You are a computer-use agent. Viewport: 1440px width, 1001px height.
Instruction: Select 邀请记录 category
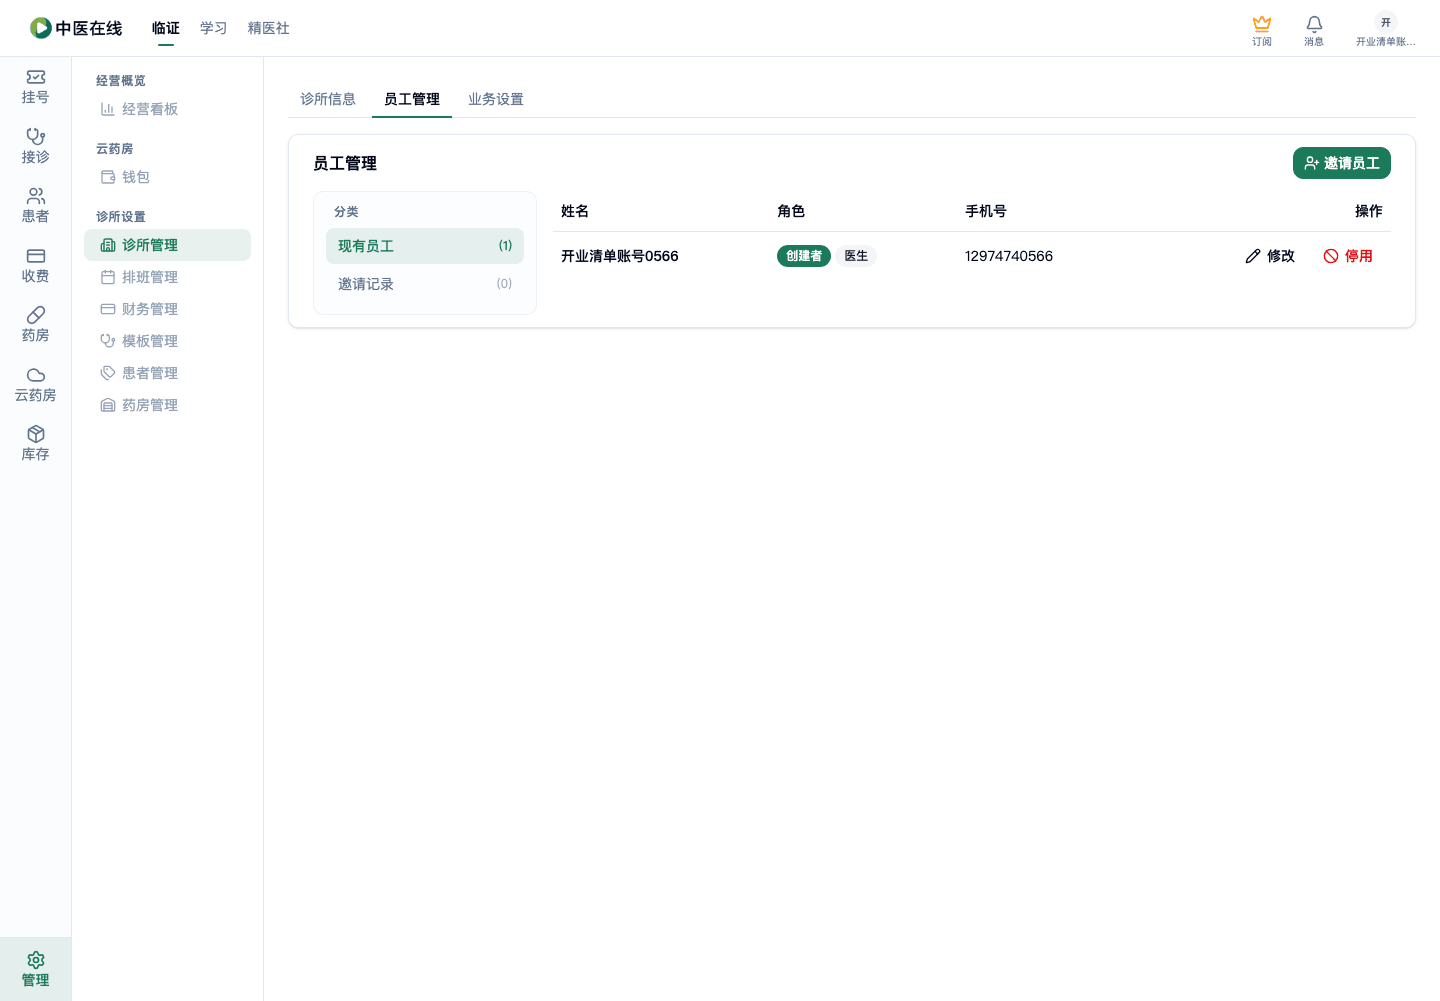[x=425, y=284]
